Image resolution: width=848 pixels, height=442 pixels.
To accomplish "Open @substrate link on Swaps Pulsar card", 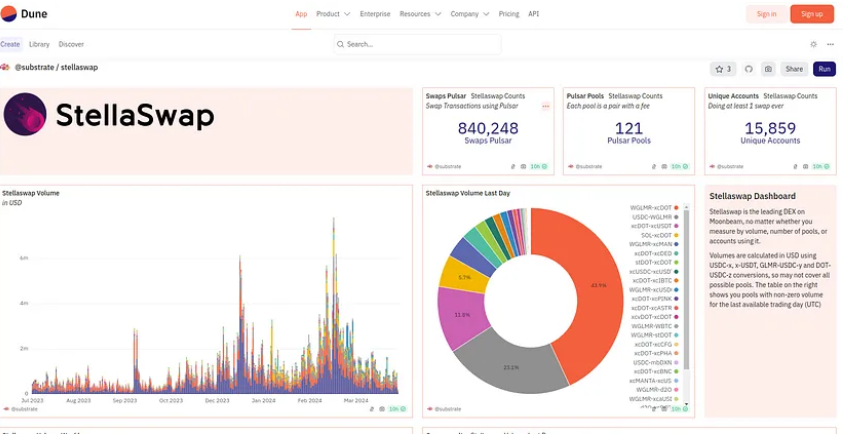I will click(448, 167).
